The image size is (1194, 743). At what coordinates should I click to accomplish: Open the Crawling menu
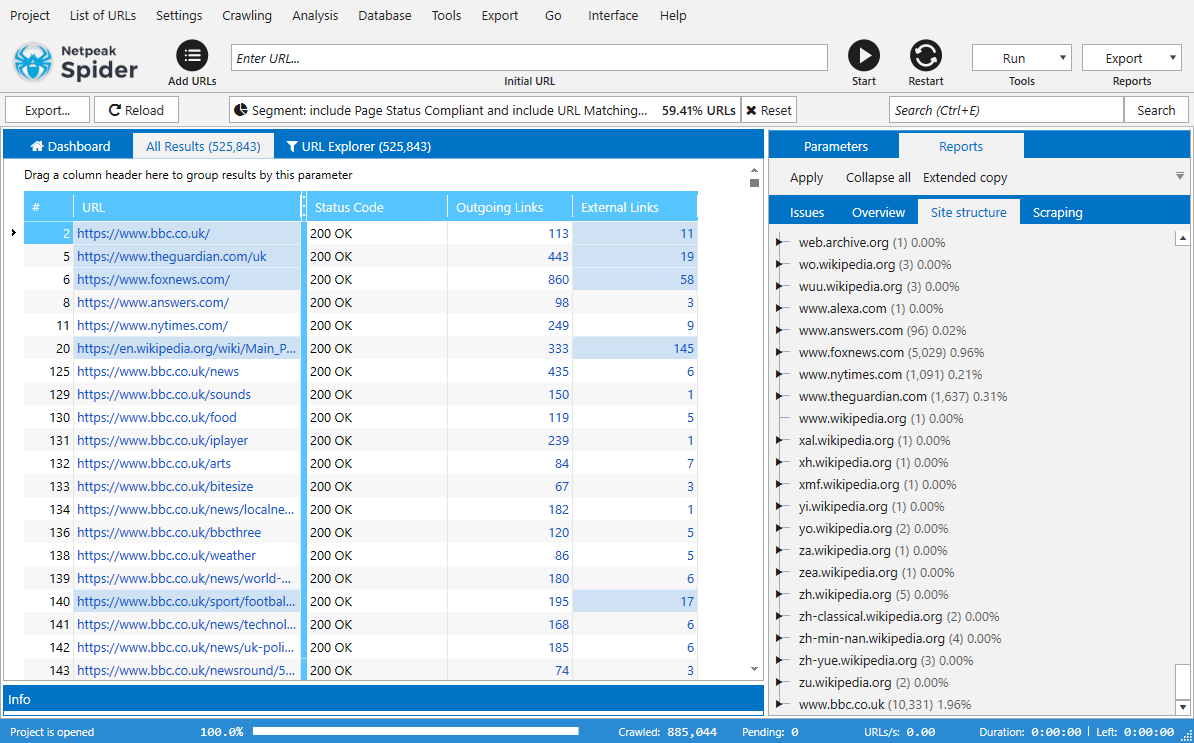click(x=247, y=15)
